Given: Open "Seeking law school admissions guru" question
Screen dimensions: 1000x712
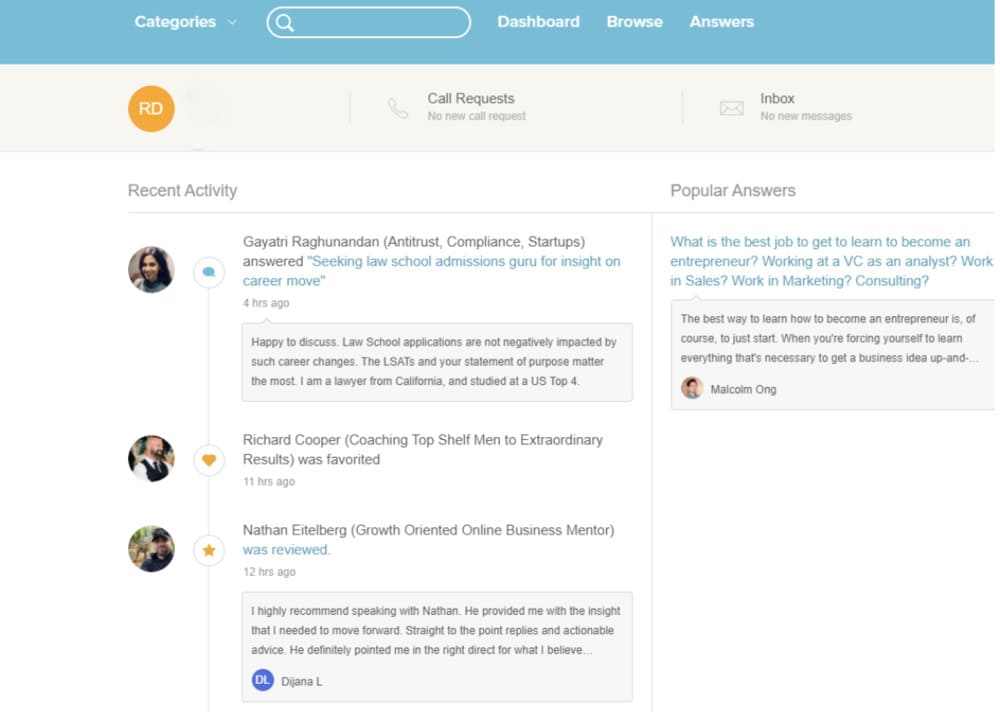Looking at the screenshot, I should coord(431,271).
